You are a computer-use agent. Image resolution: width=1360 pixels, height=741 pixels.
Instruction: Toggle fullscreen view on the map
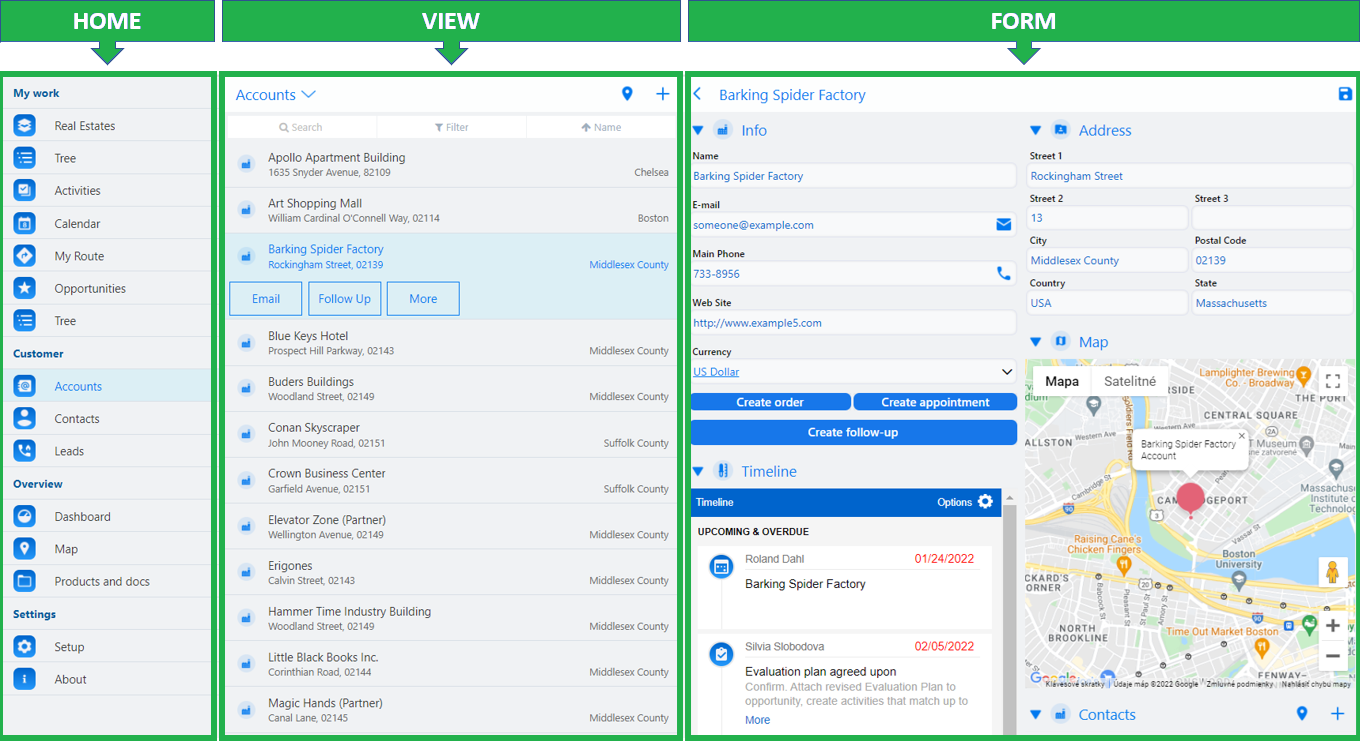1331,381
